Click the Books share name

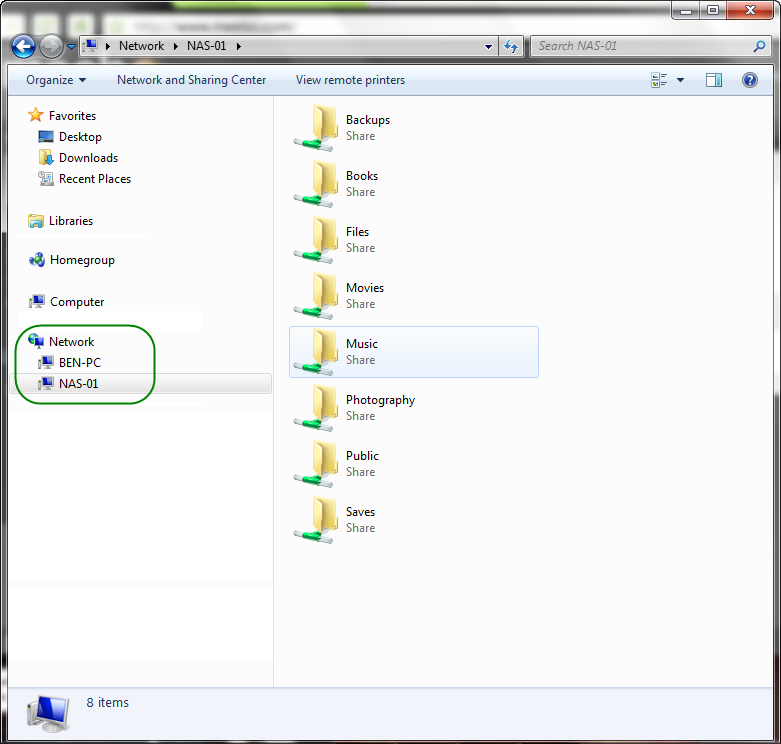tap(362, 176)
